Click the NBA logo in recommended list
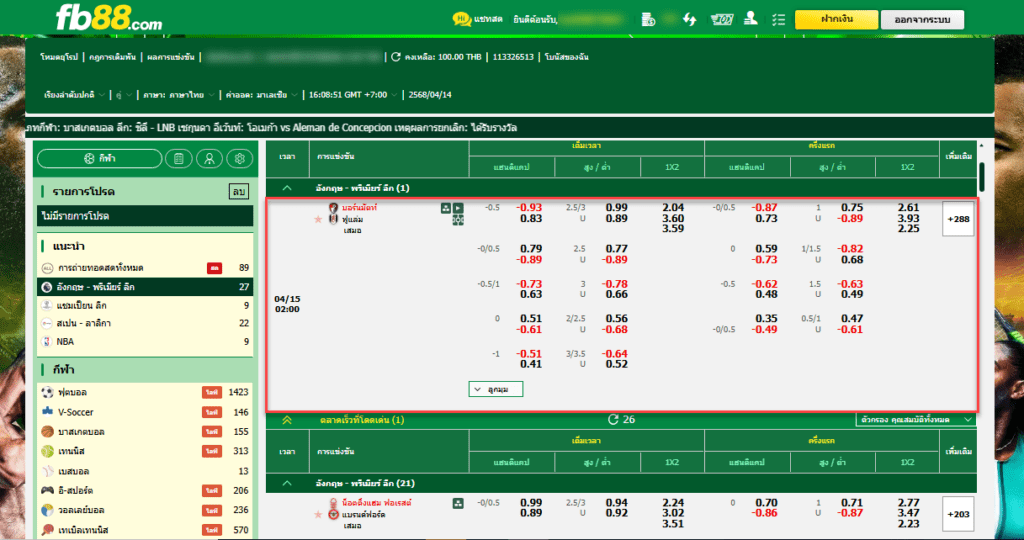The height and width of the screenshot is (540, 1024). [46, 341]
